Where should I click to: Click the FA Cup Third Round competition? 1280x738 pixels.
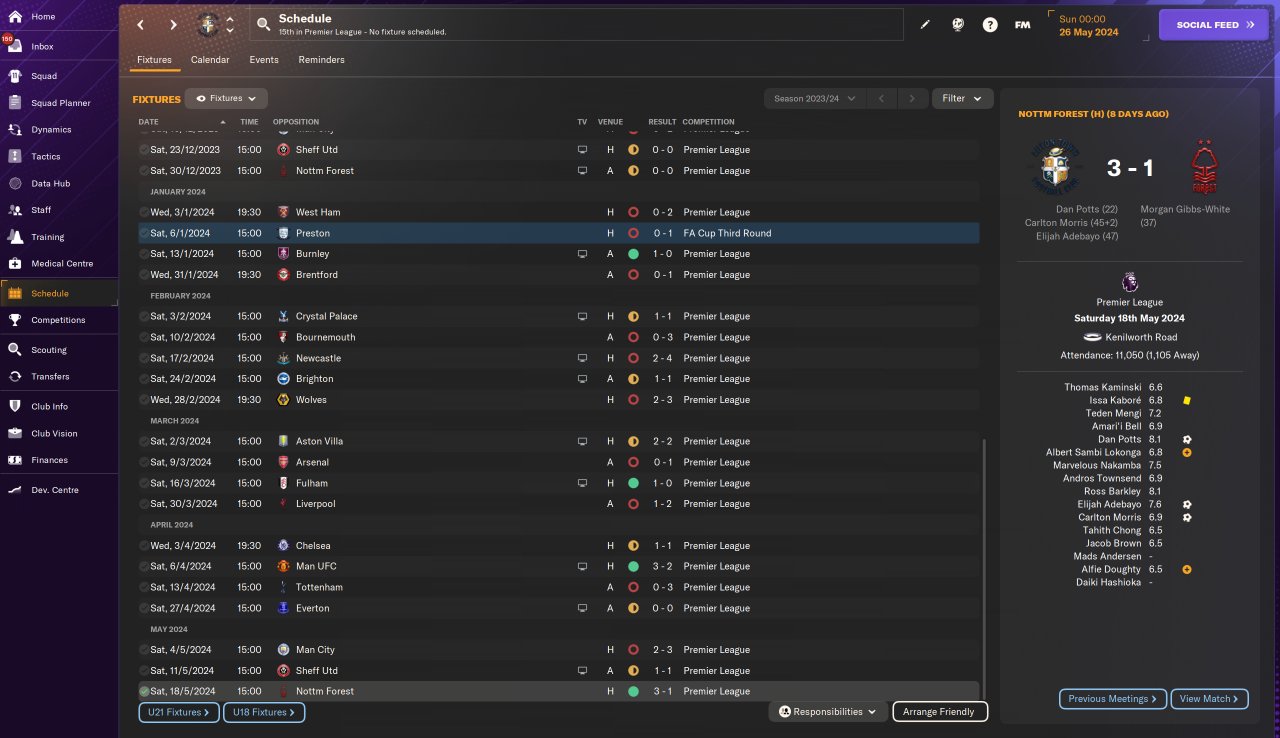click(727, 233)
